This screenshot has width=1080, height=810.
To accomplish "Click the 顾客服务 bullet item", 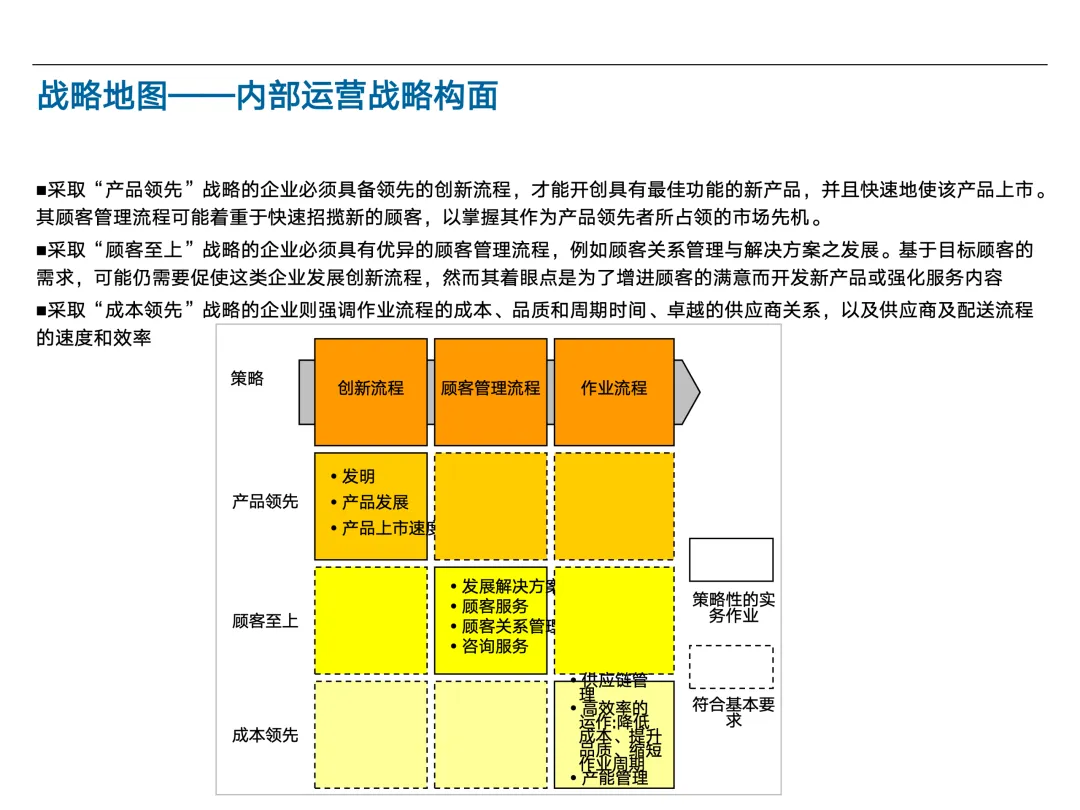I will pos(489,606).
